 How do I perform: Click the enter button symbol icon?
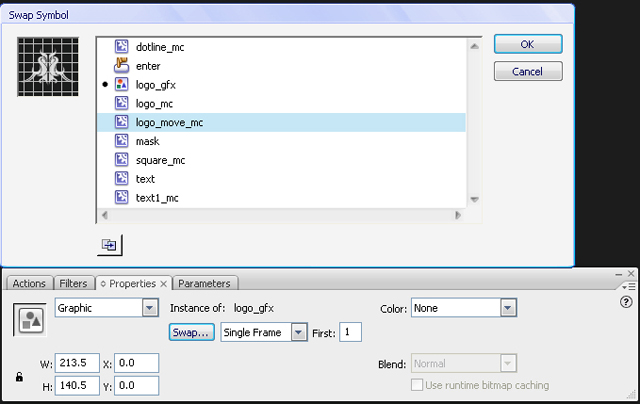tap(121, 65)
